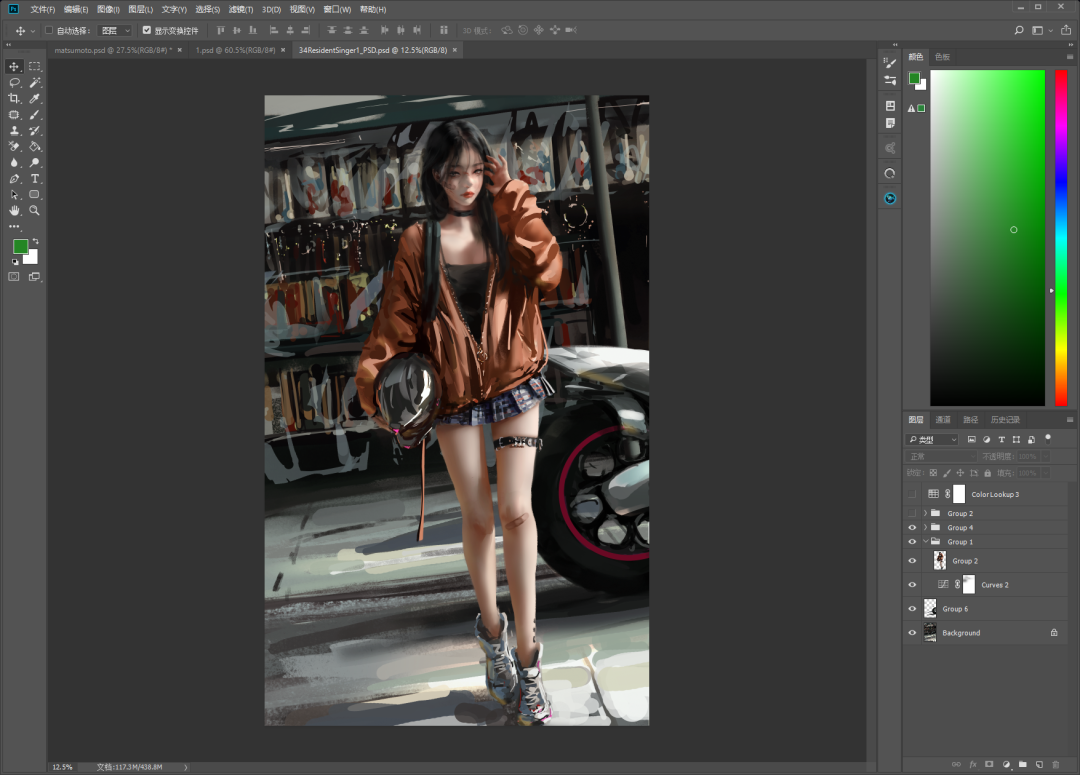
Task: Expand the Group 4 layer folder
Action: coord(925,527)
